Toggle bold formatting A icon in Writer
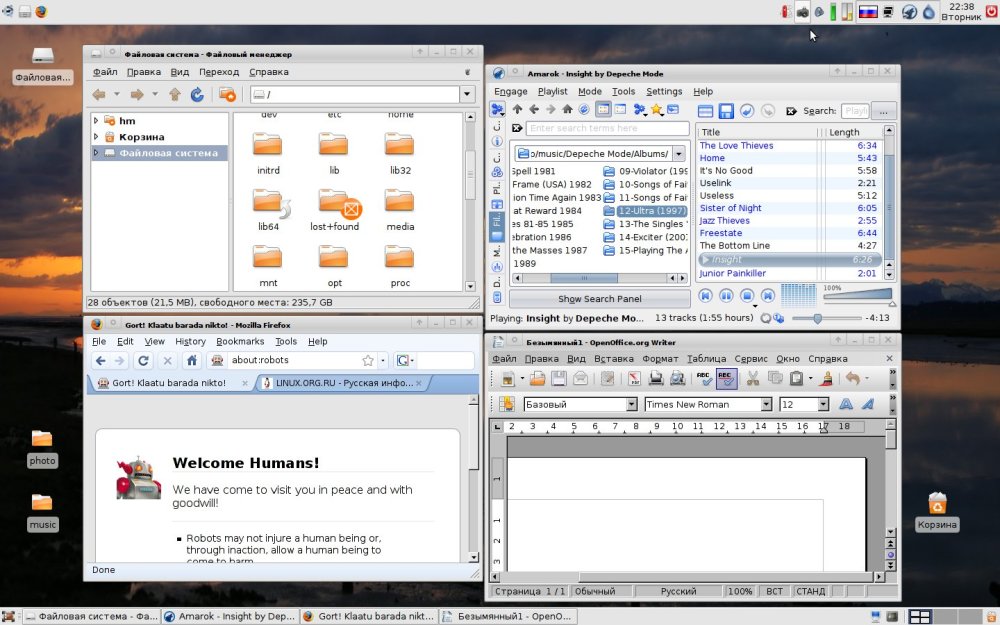This screenshot has width=1000, height=625. pyautogui.click(x=846, y=404)
